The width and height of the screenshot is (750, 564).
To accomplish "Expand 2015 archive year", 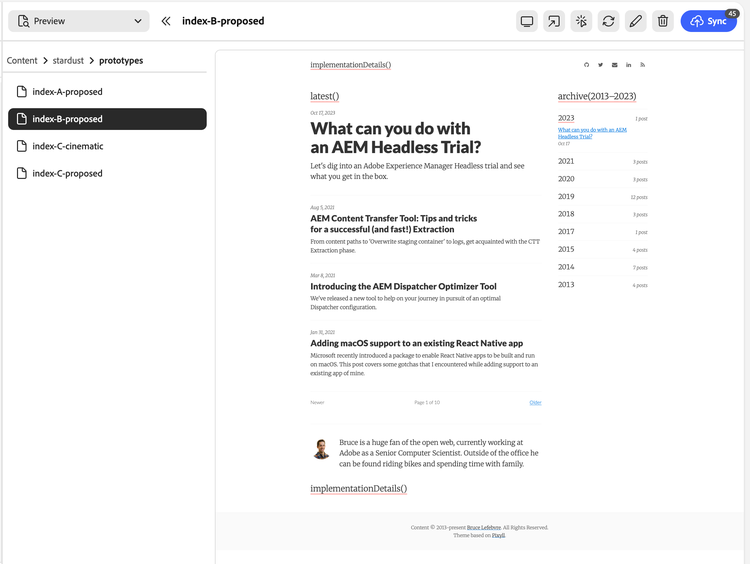I will [566, 249].
